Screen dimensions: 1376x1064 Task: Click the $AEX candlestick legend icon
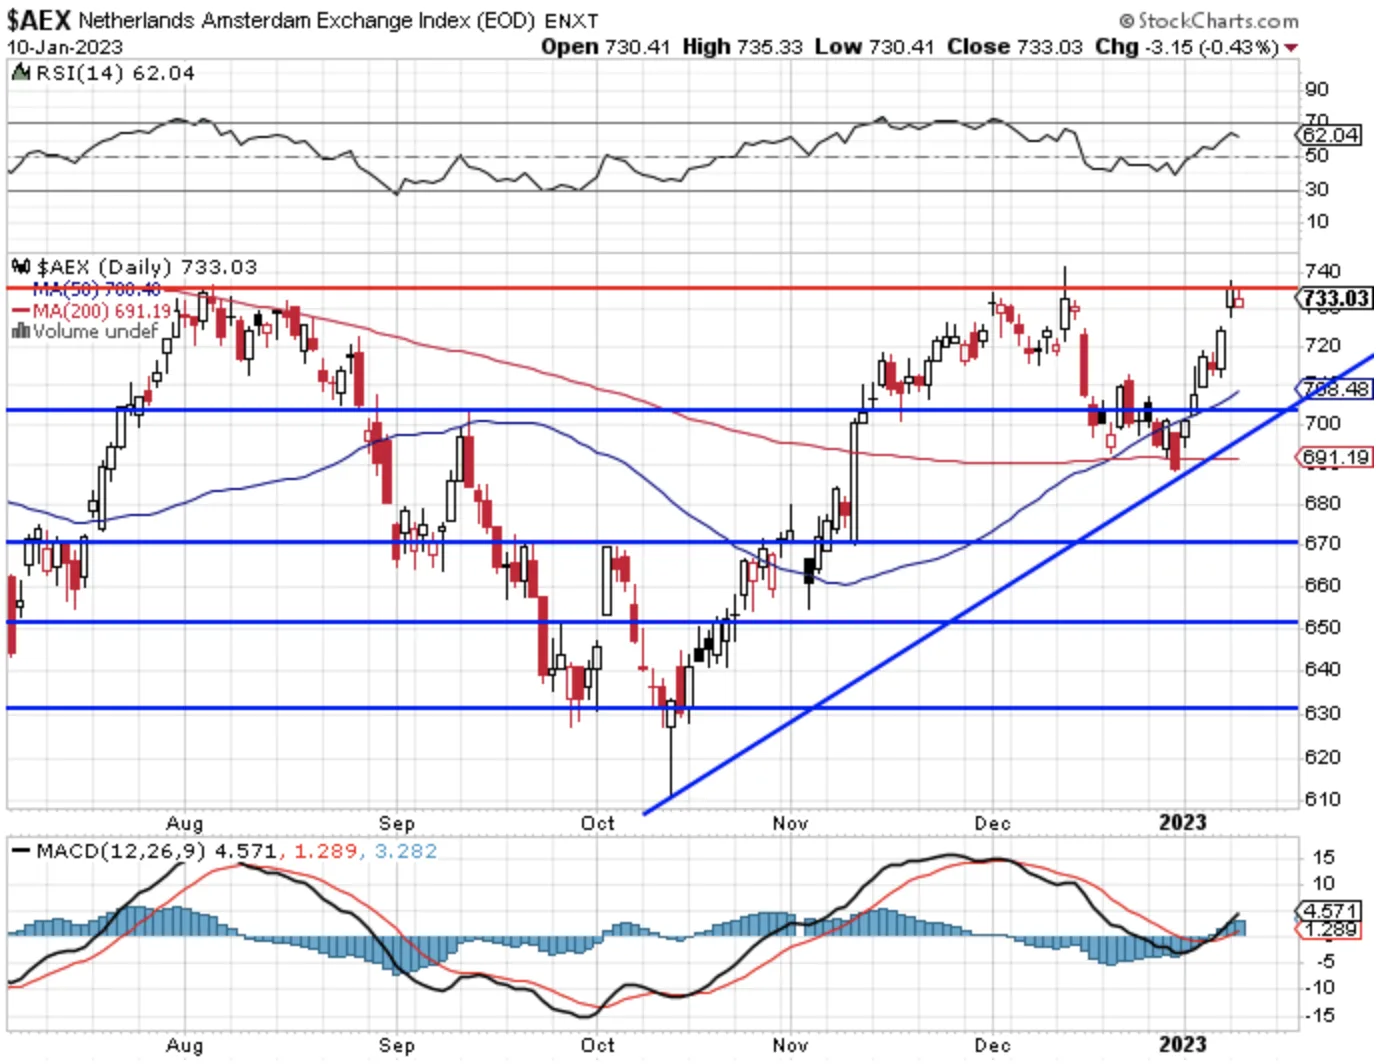(21, 267)
